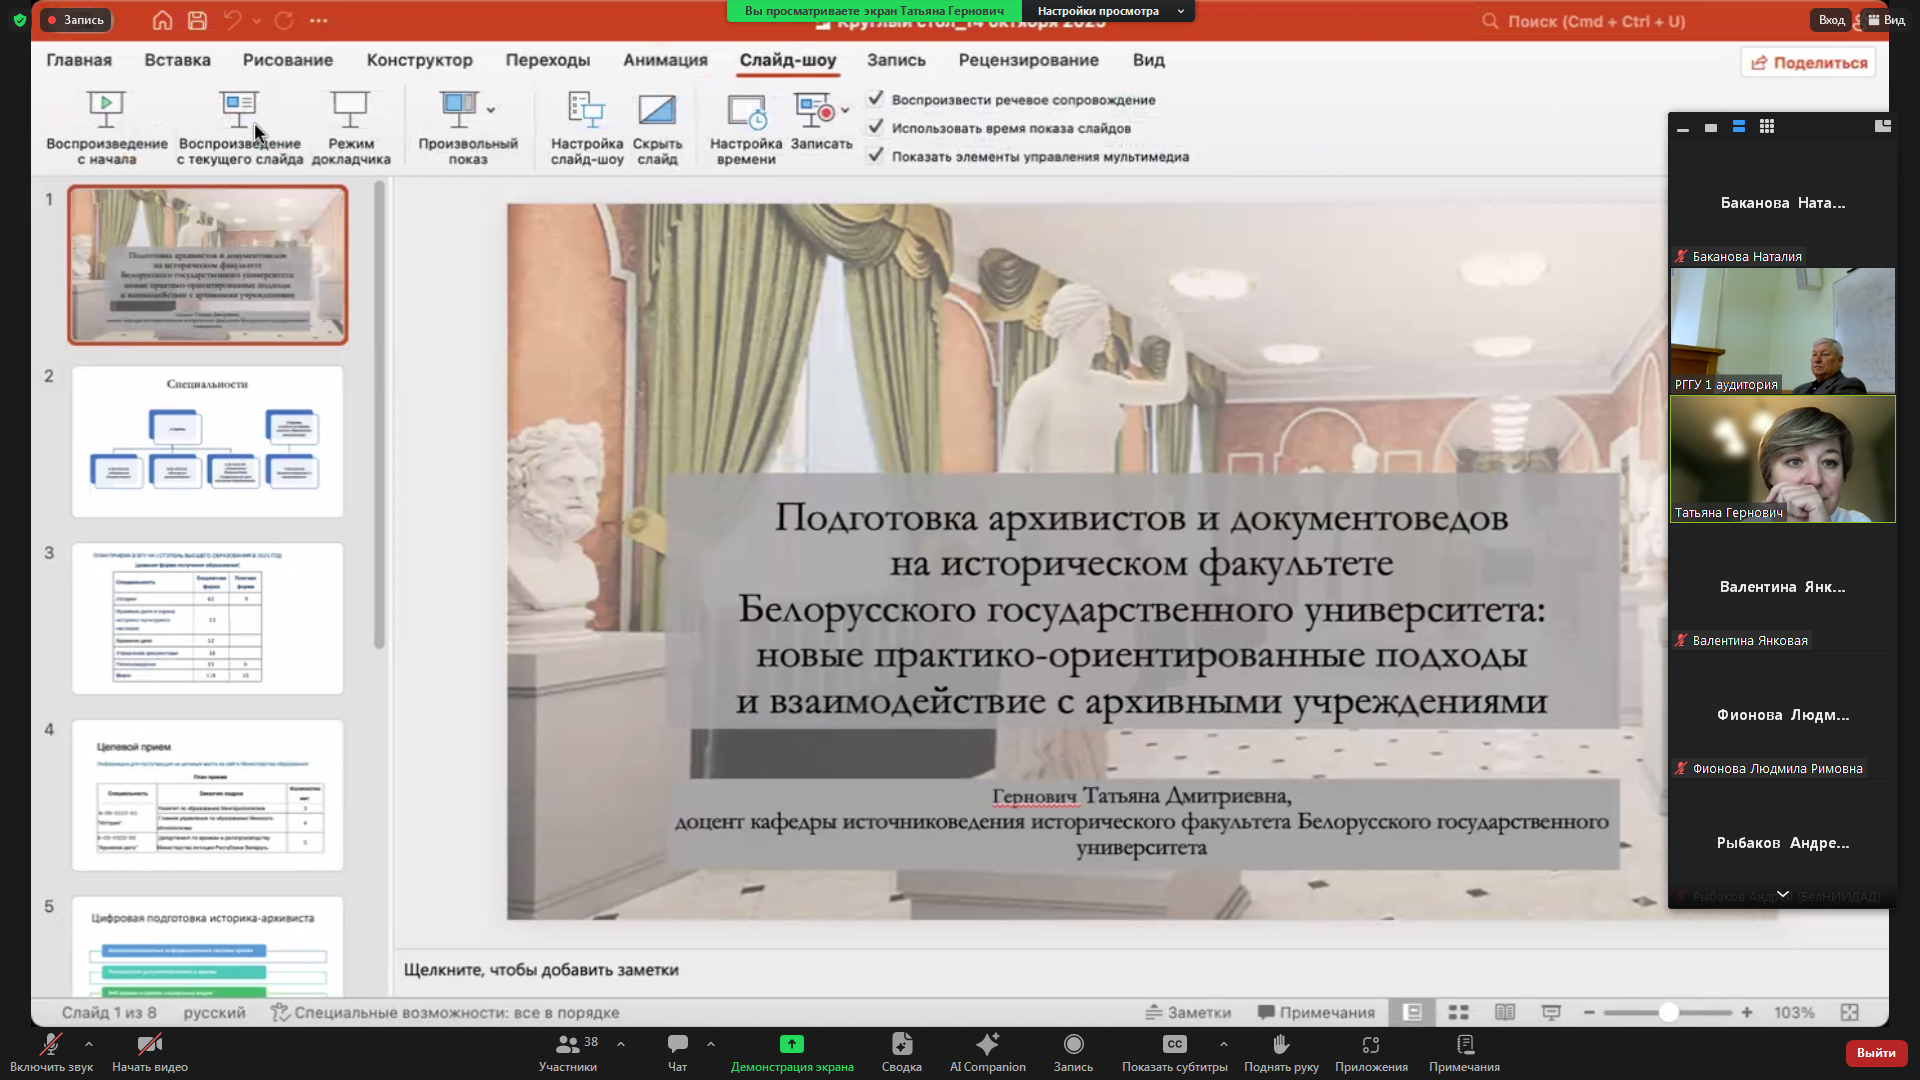Viewport: 1920px width, 1080px height.
Task: Open Zoom Chat panel
Action: tap(677, 1044)
